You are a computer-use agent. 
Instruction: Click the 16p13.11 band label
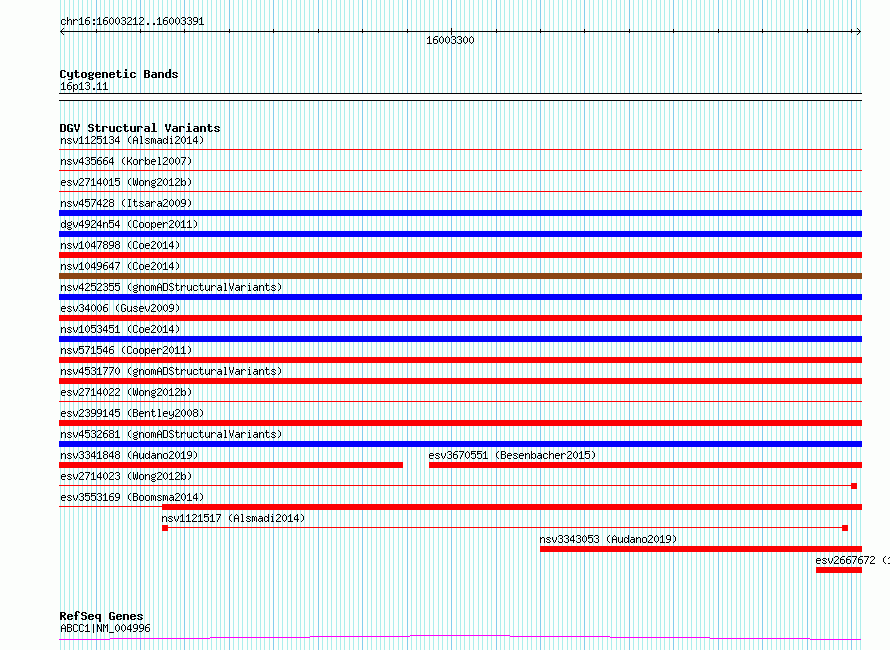pyautogui.click(x=84, y=86)
